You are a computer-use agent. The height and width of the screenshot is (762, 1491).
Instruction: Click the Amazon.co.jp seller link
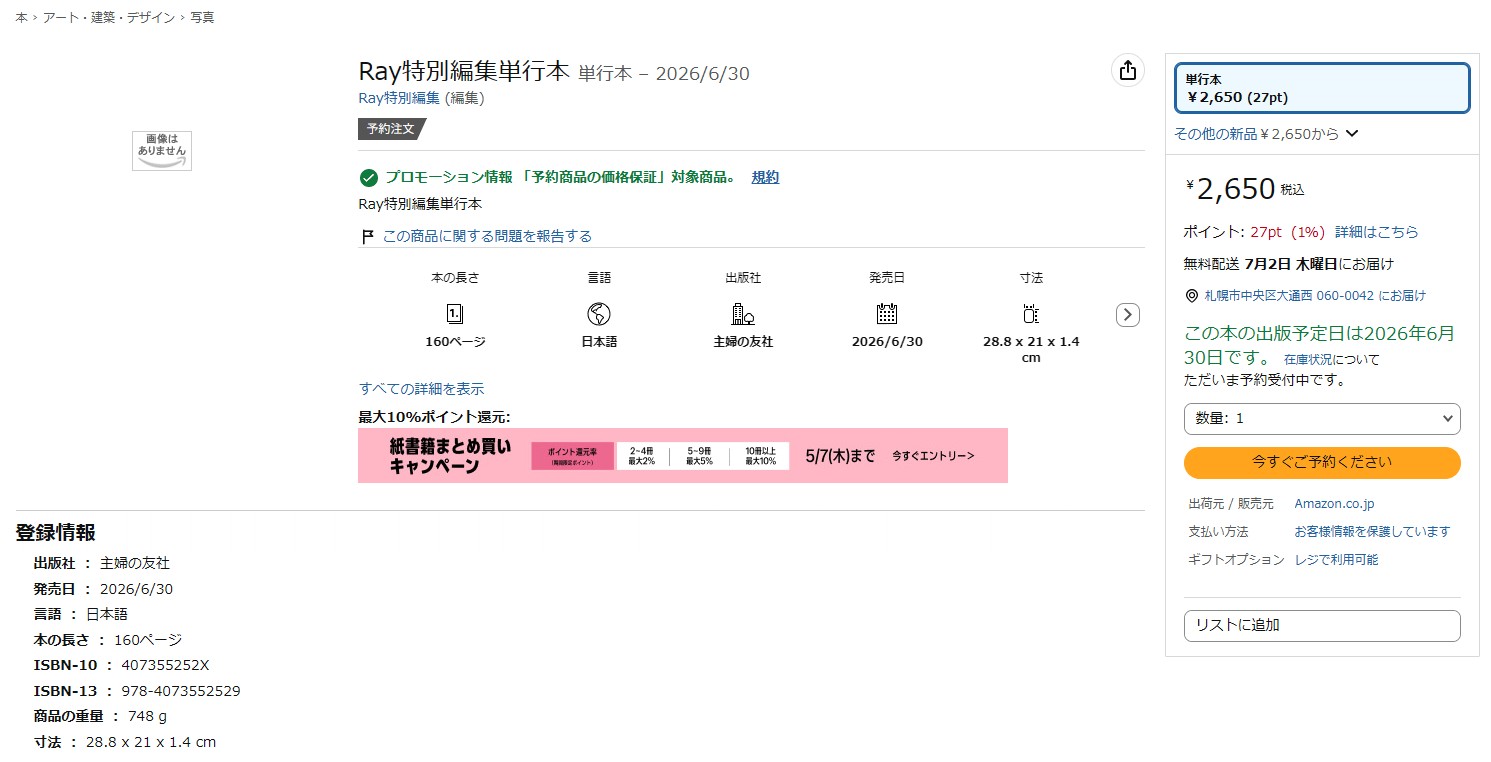[1334, 504]
